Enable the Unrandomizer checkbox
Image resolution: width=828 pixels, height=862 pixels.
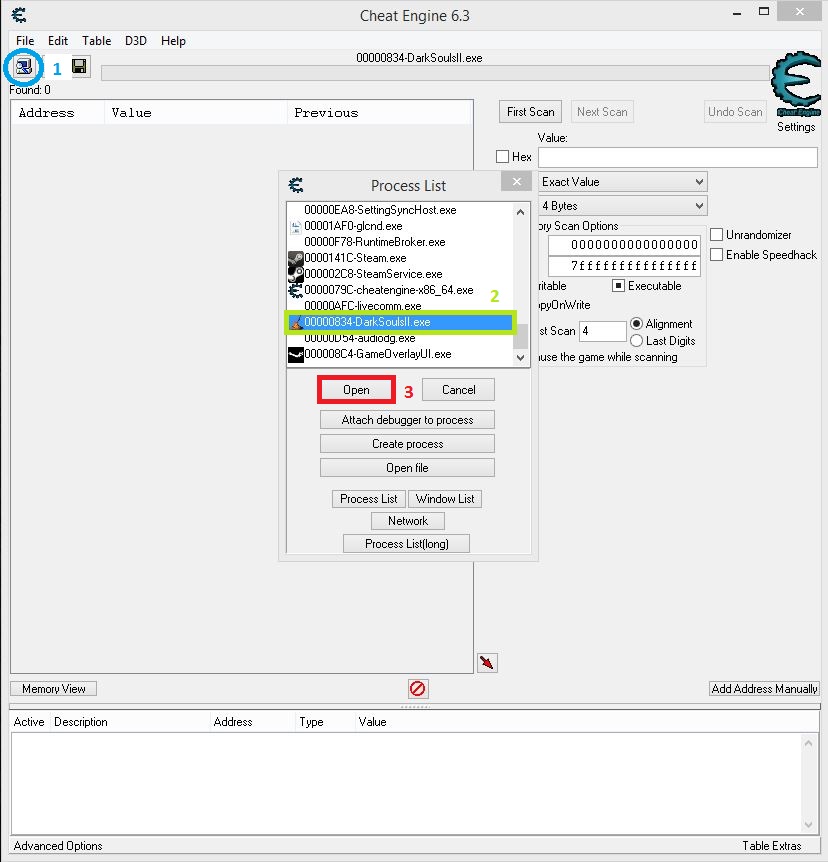716,235
